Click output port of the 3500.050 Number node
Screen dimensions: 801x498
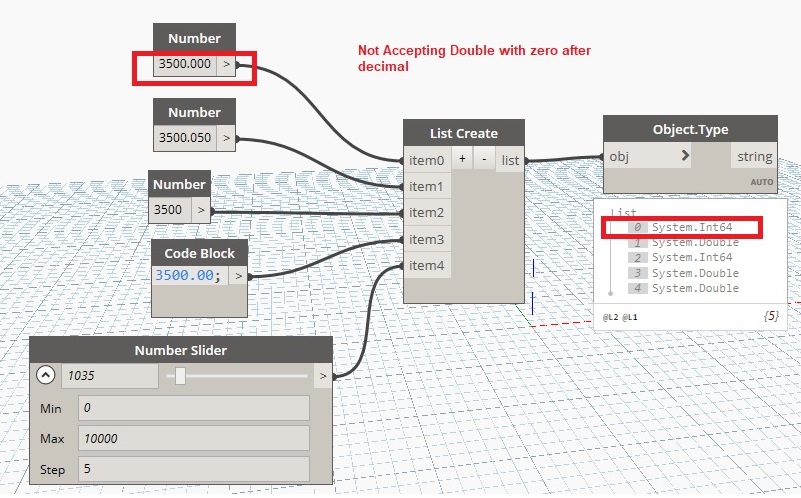(x=226, y=138)
